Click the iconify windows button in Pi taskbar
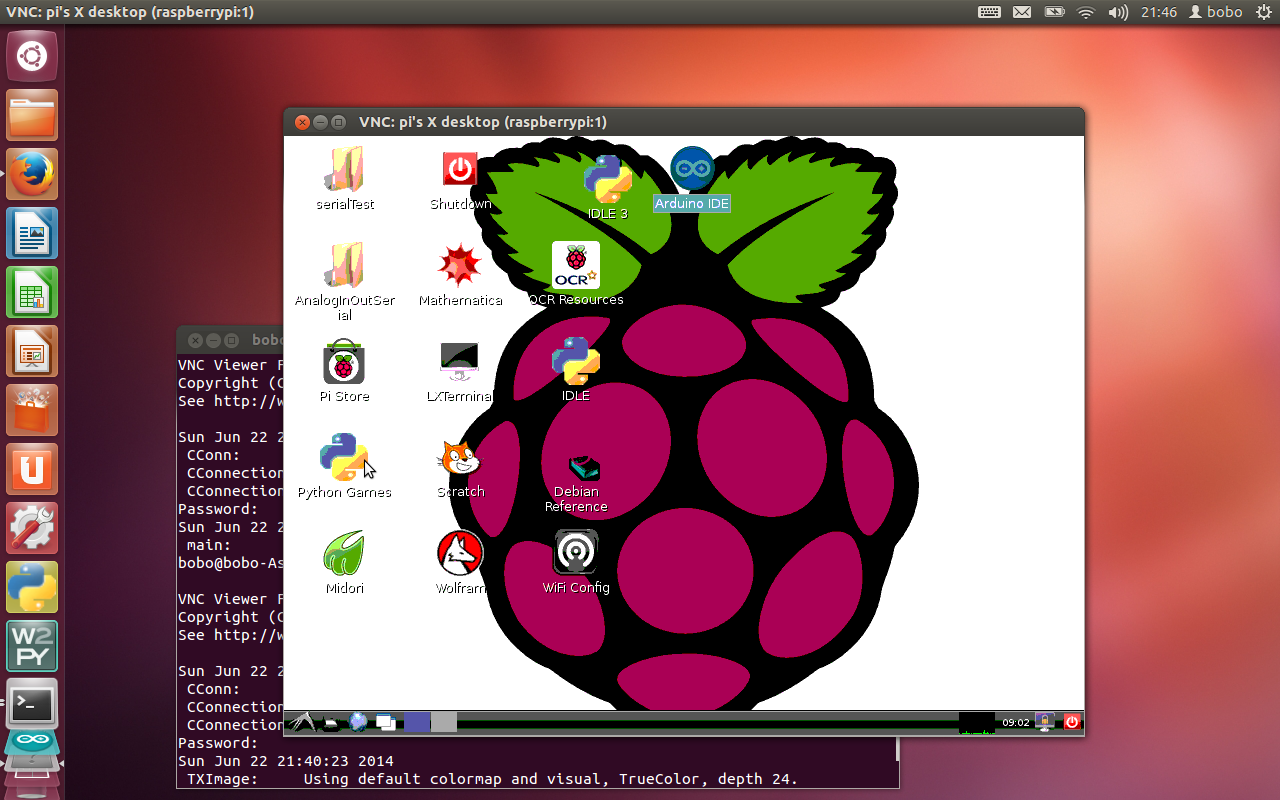The width and height of the screenshot is (1280, 800). point(386,722)
